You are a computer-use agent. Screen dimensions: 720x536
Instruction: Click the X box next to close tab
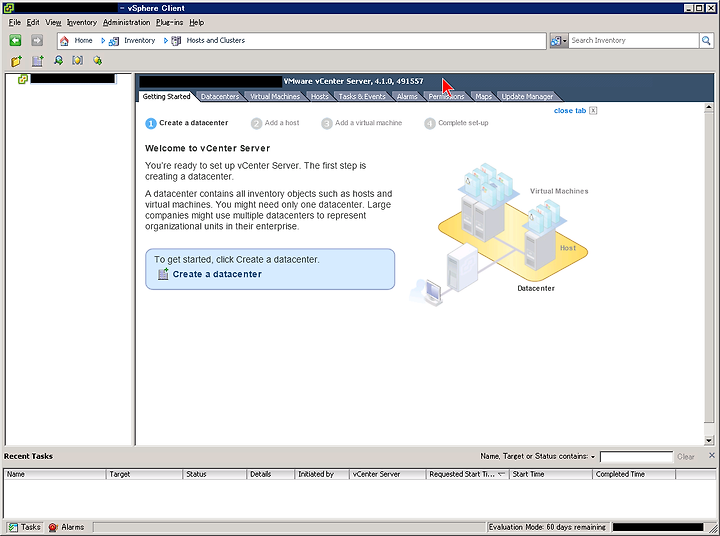[x=593, y=111]
